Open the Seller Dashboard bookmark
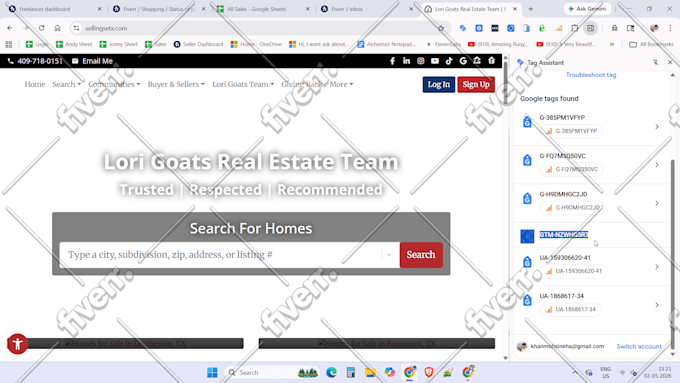 point(198,44)
